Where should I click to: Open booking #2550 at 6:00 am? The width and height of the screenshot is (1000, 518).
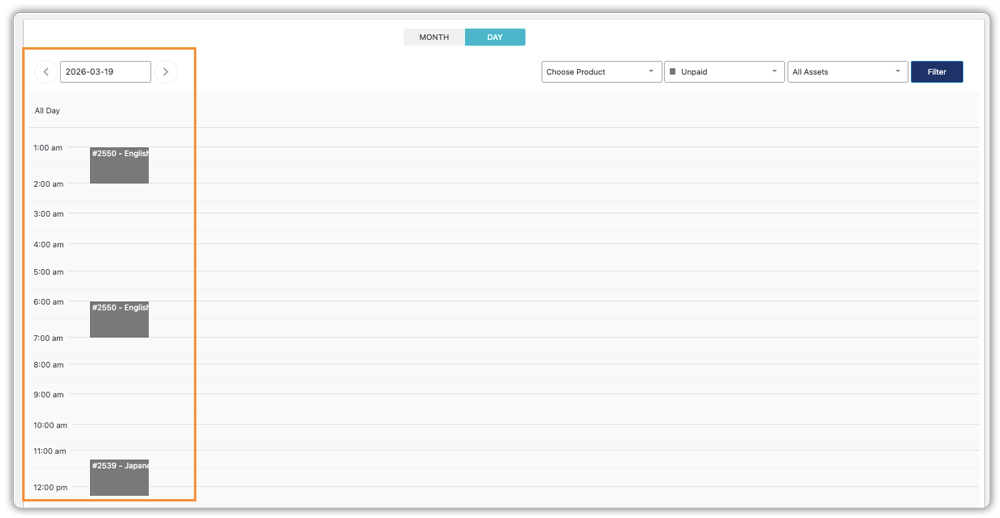click(x=119, y=319)
